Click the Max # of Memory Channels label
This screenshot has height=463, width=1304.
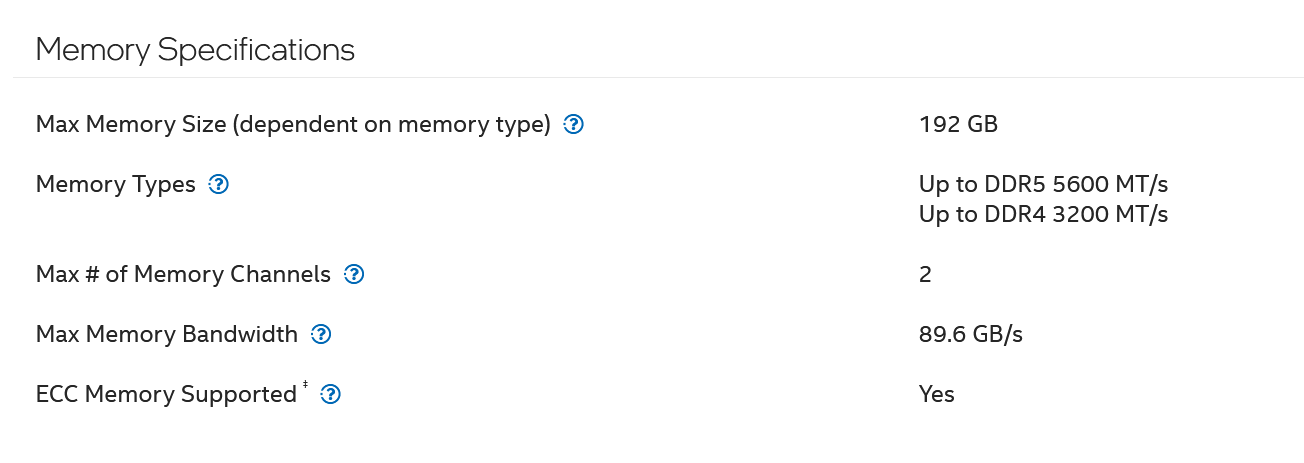[x=183, y=274]
